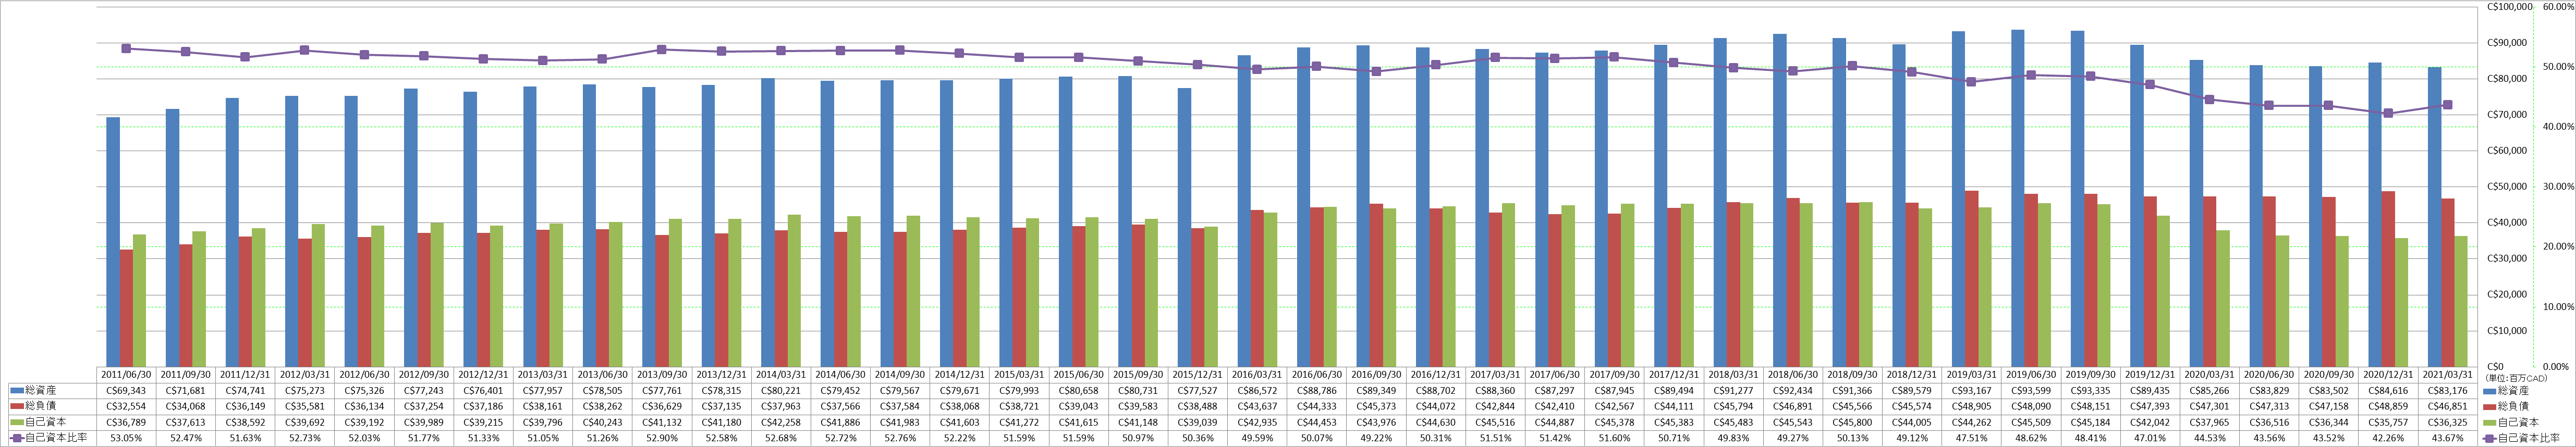Click the purple 自己資本比率 marker in the chart legend

tap(2490, 438)
